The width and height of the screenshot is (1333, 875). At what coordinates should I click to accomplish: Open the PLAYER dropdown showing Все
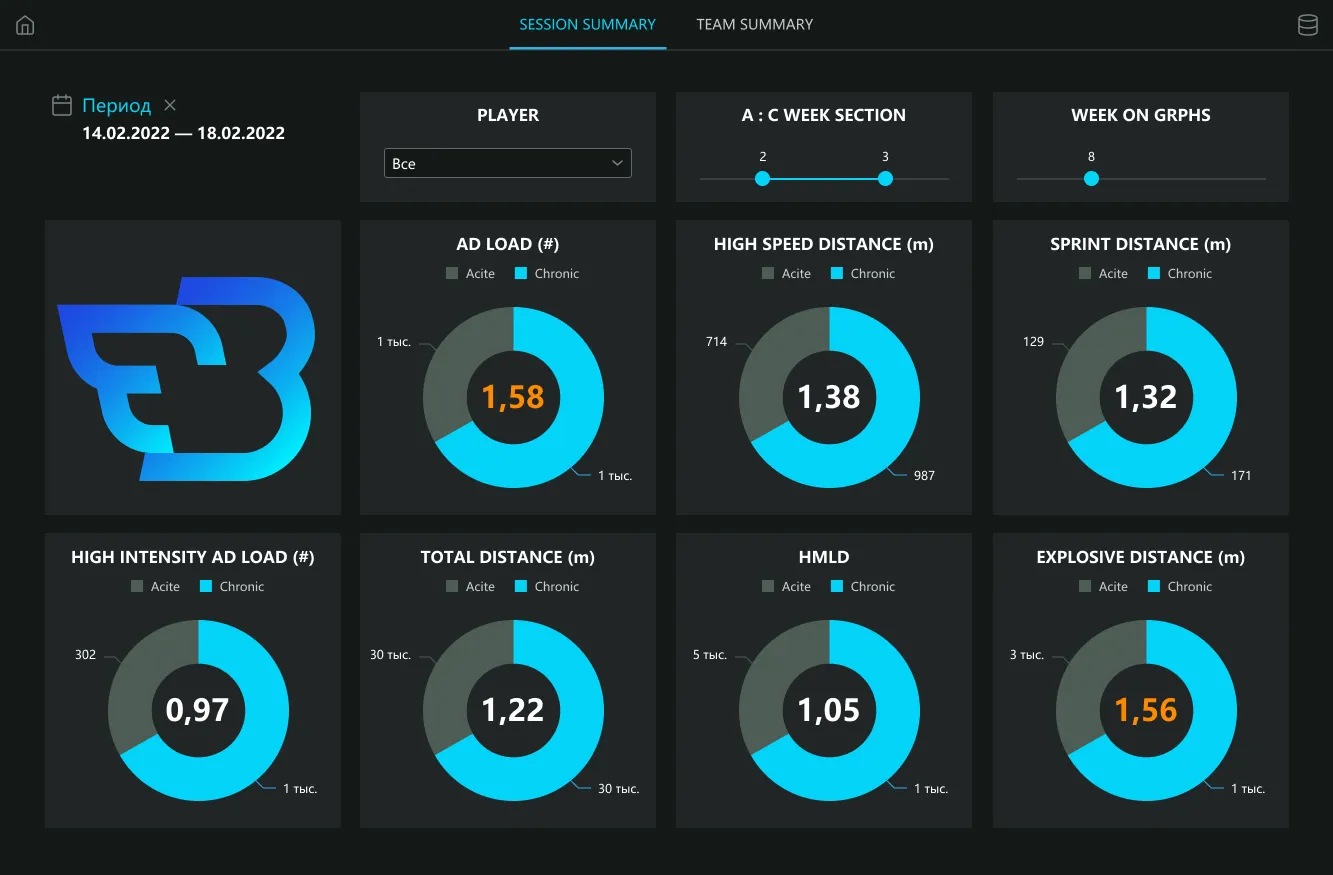507,163
